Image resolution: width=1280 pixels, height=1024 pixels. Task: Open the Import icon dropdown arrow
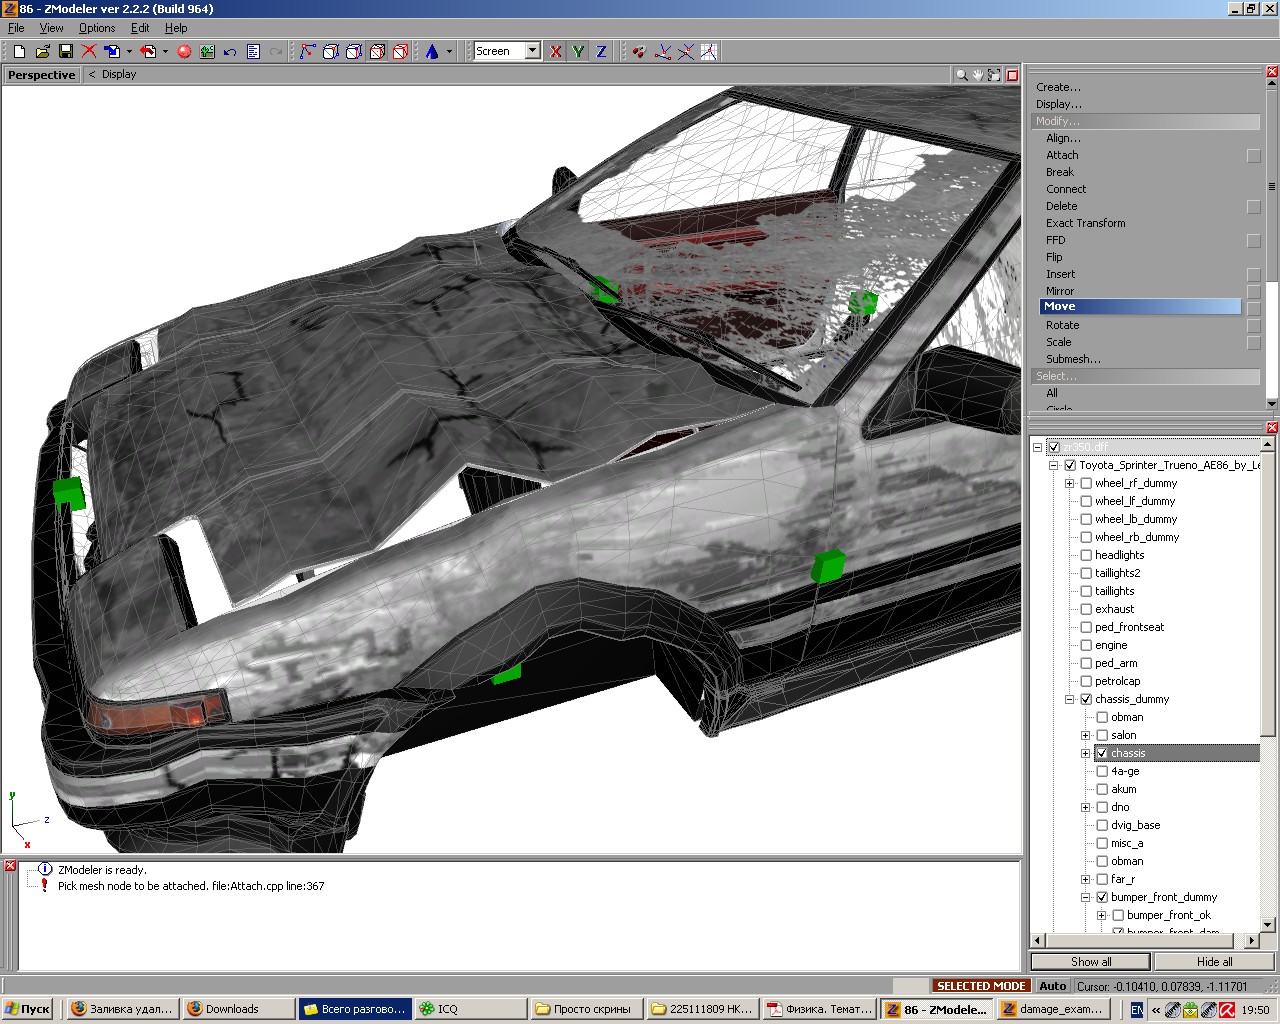[129, 51]
